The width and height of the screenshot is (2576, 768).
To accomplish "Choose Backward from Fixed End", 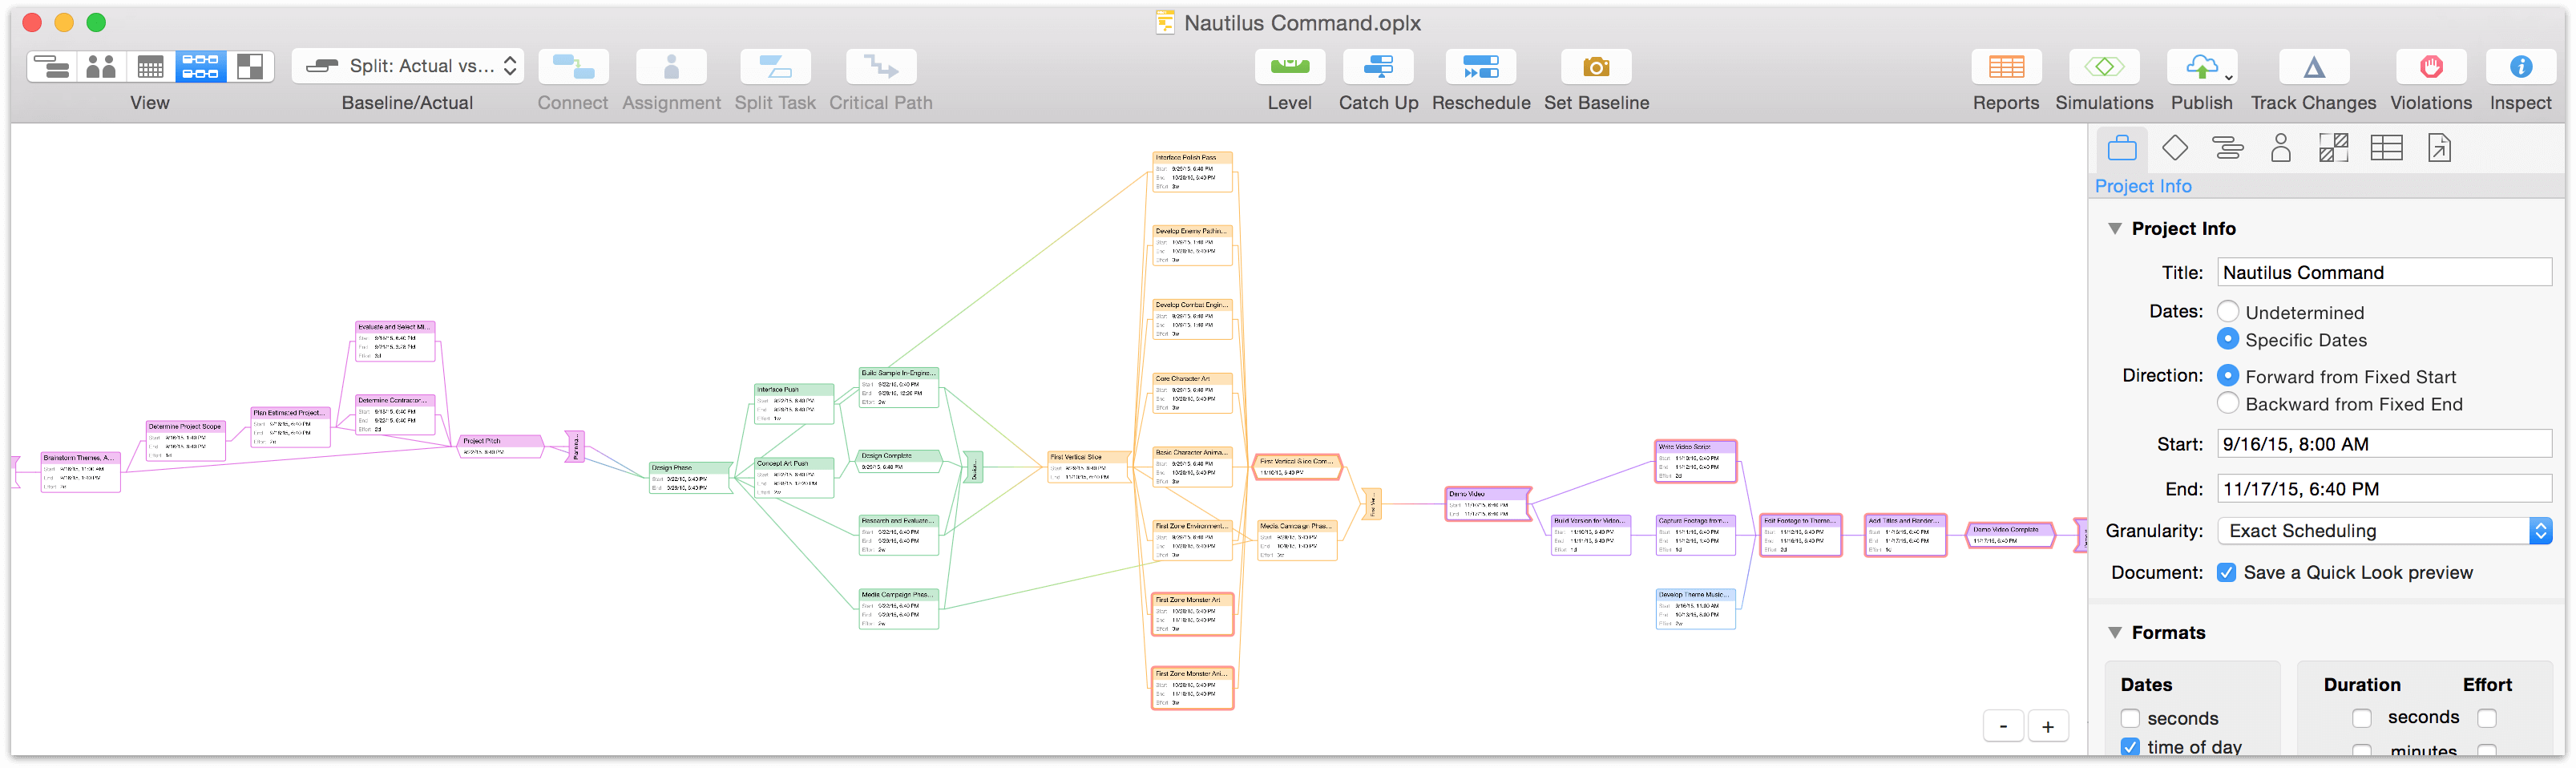I will click(2228, 403).
